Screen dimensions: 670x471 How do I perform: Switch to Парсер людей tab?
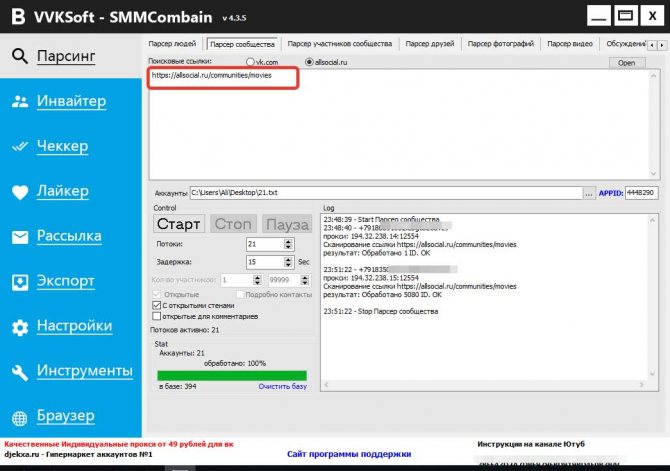[172, 44]
